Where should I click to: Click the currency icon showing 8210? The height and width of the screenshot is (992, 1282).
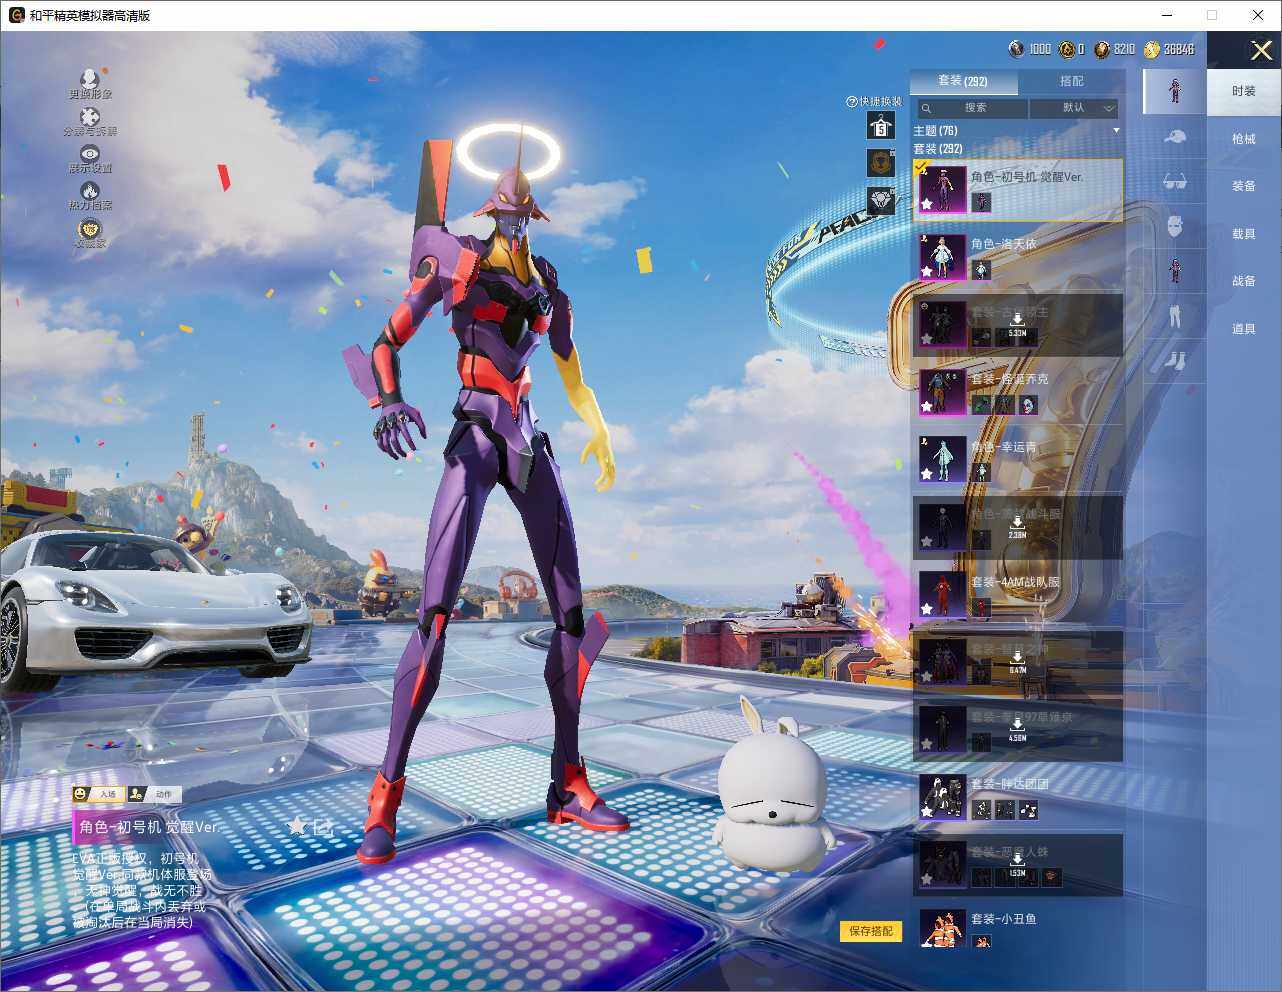pos(1102,49)
